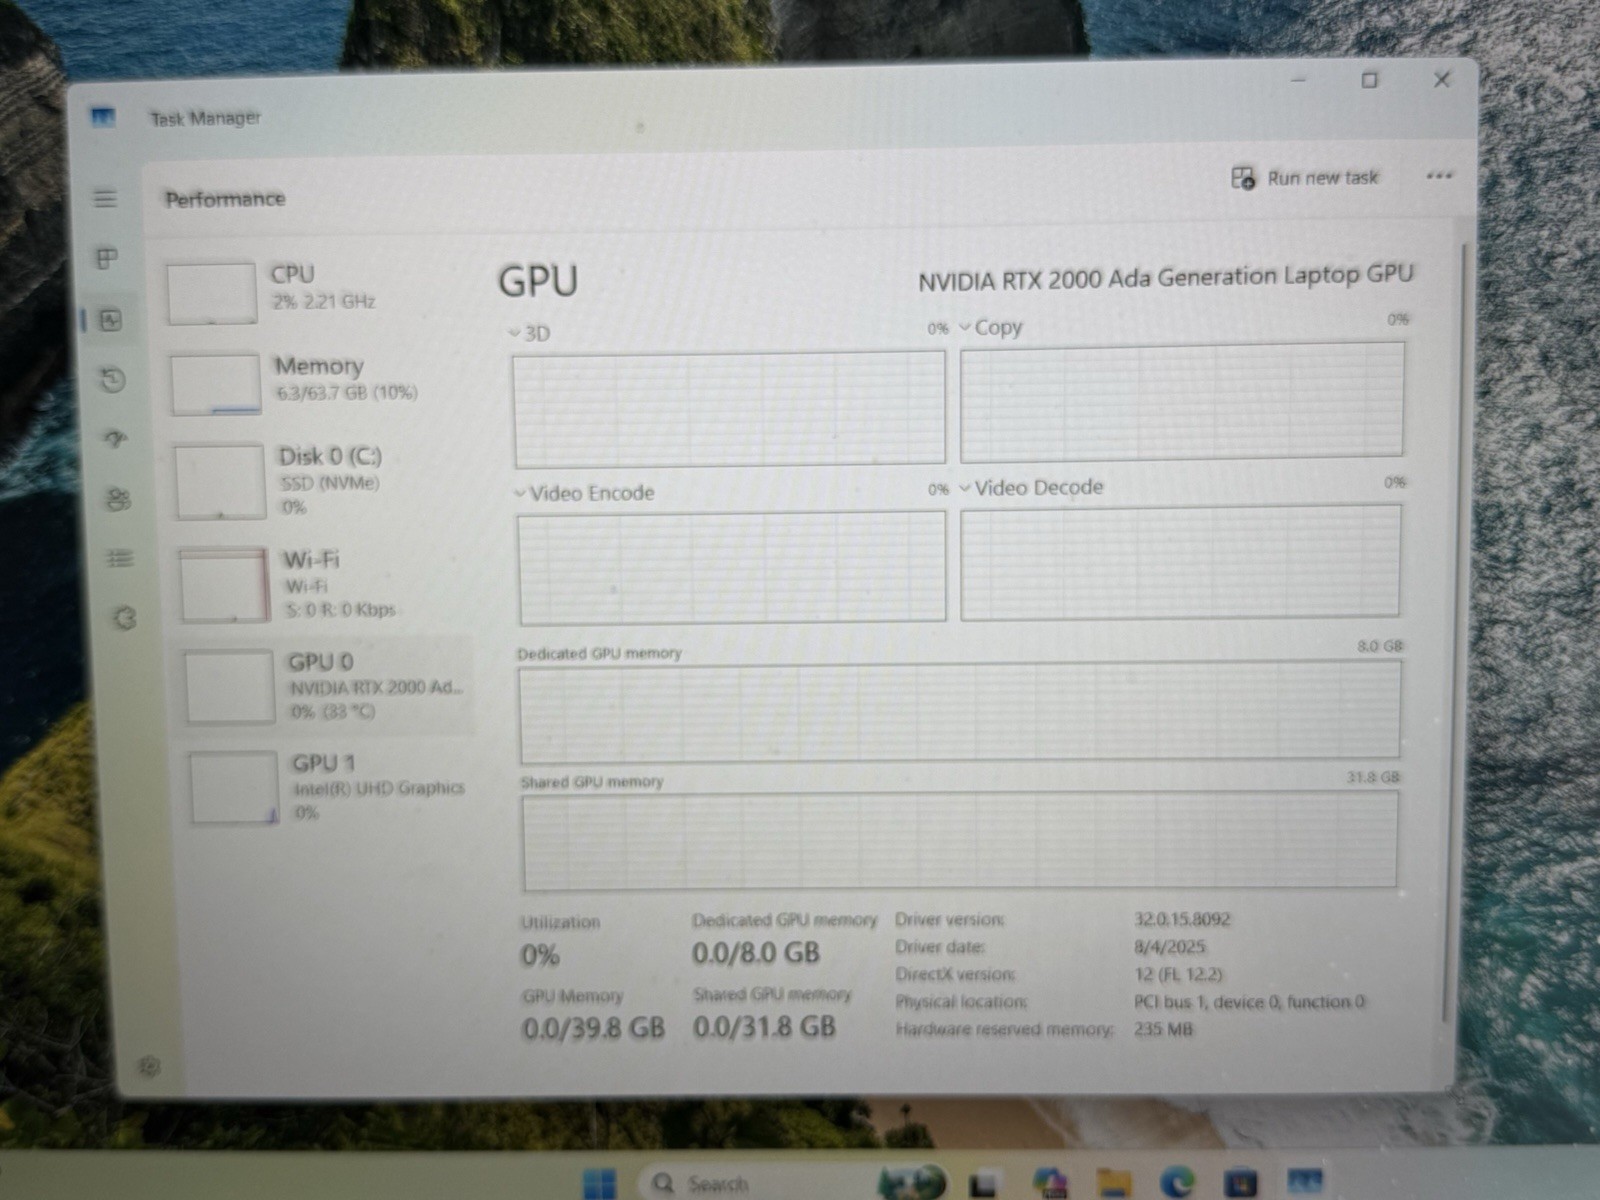Open the Copy engine graph dropdown
Viewport: 1600px width, 1200px height.
[x=991, y=327]
